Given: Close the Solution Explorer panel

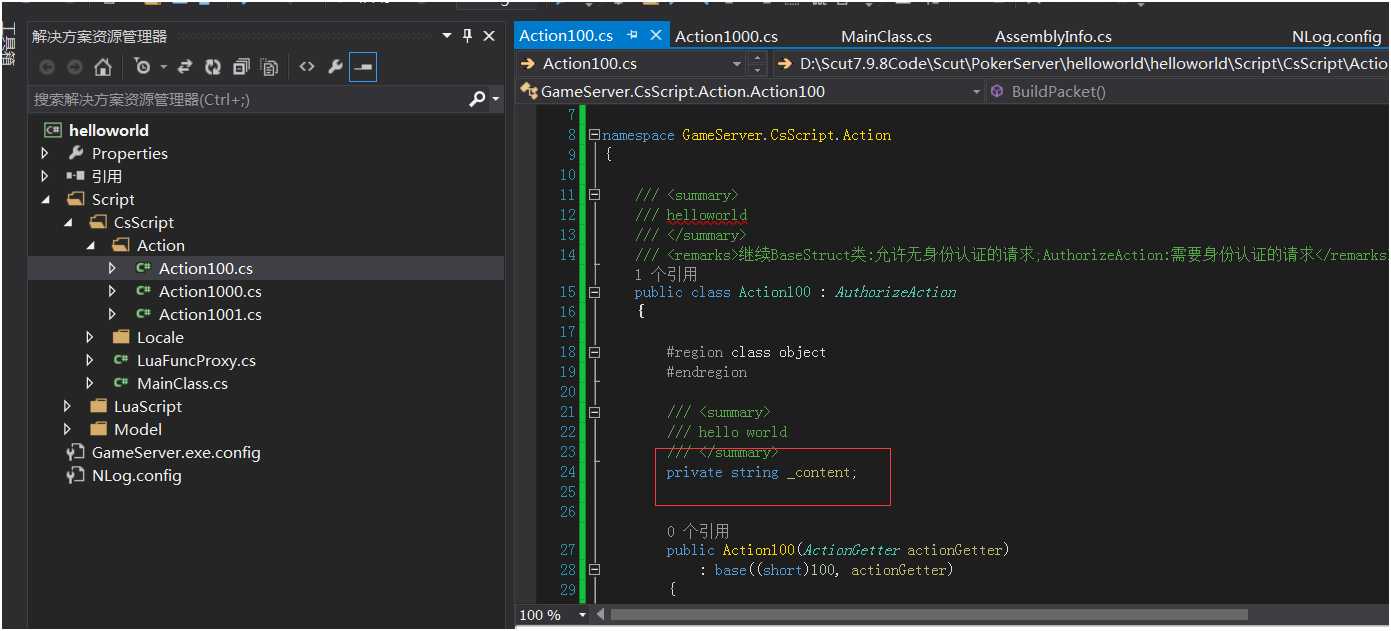Looking at the screenshot, I should tap(489, 36).
